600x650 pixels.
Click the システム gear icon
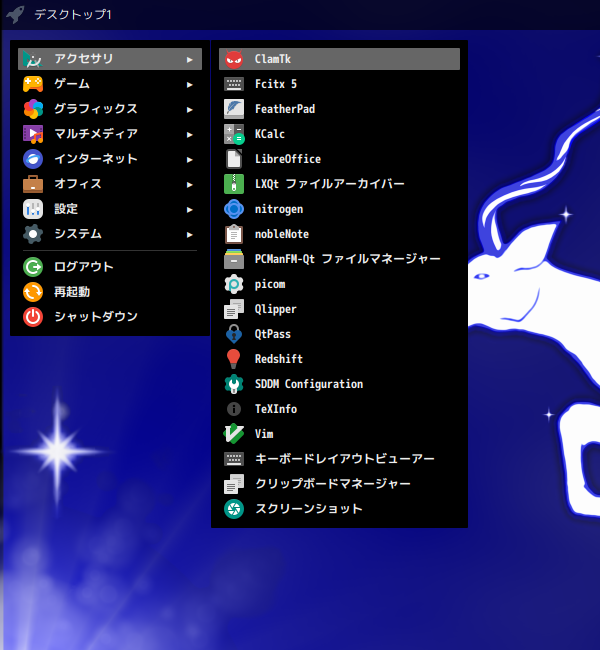[33, 234]
